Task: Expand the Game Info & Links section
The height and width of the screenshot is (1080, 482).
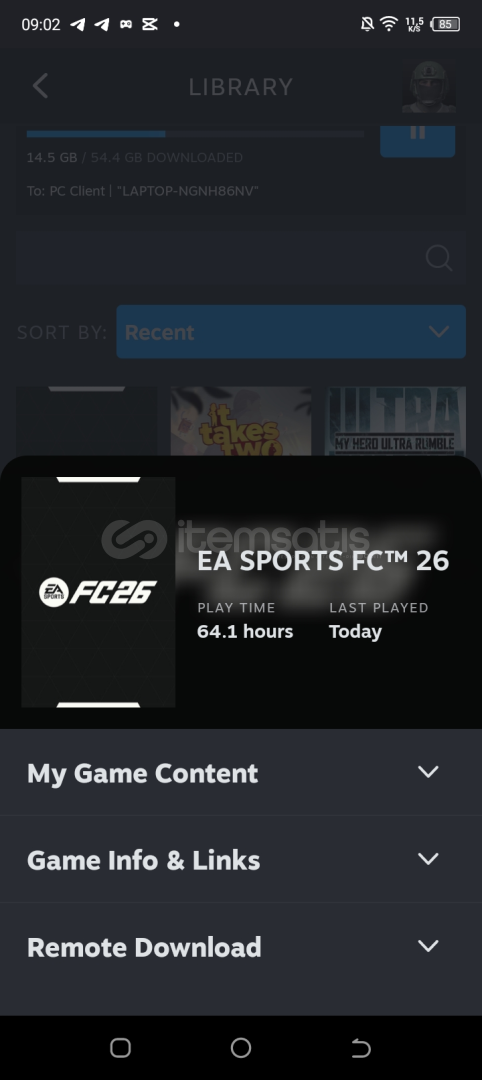Action: 241,860
